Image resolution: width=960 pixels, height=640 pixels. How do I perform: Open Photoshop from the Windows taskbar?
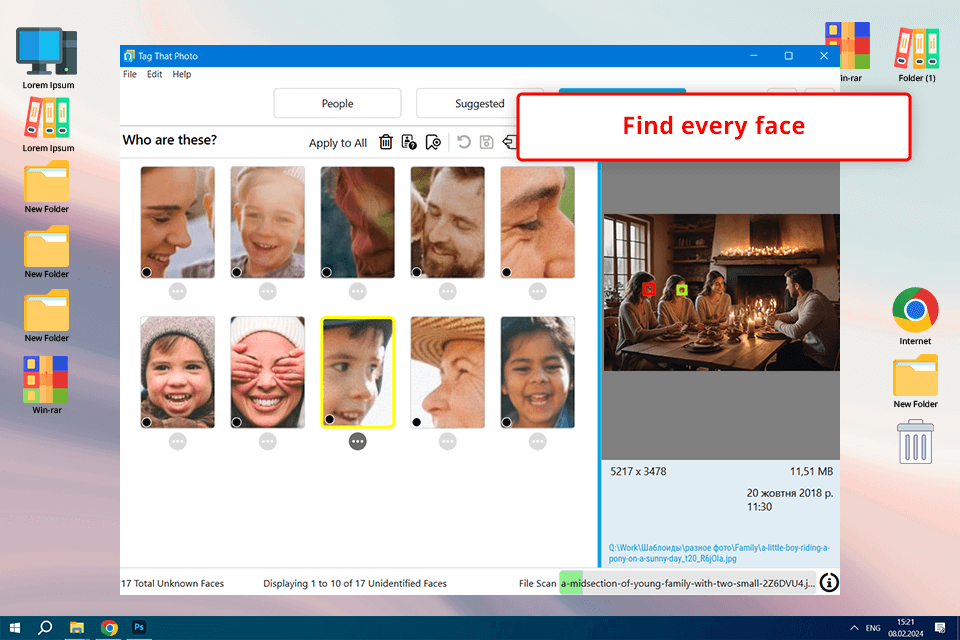tap(140, 628)
